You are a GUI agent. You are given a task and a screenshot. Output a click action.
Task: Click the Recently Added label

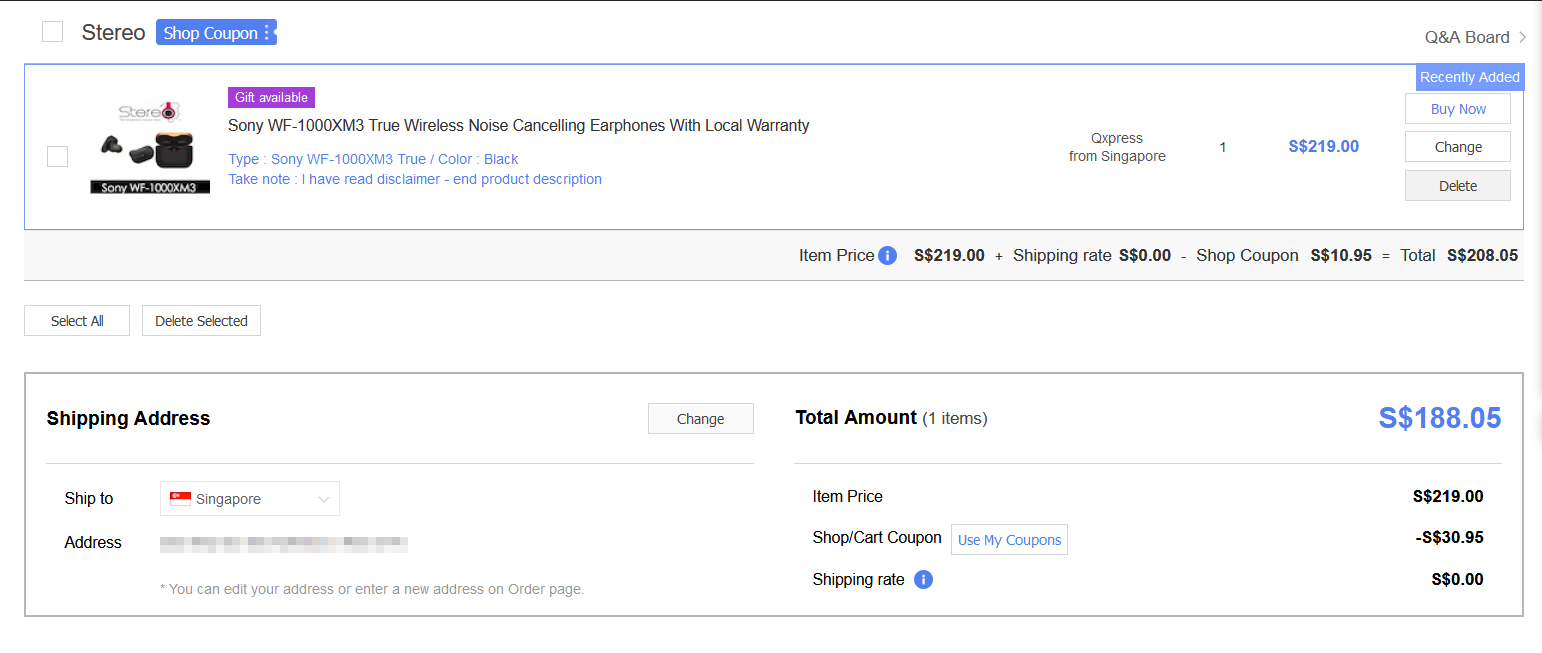[x=1469, y=77]
